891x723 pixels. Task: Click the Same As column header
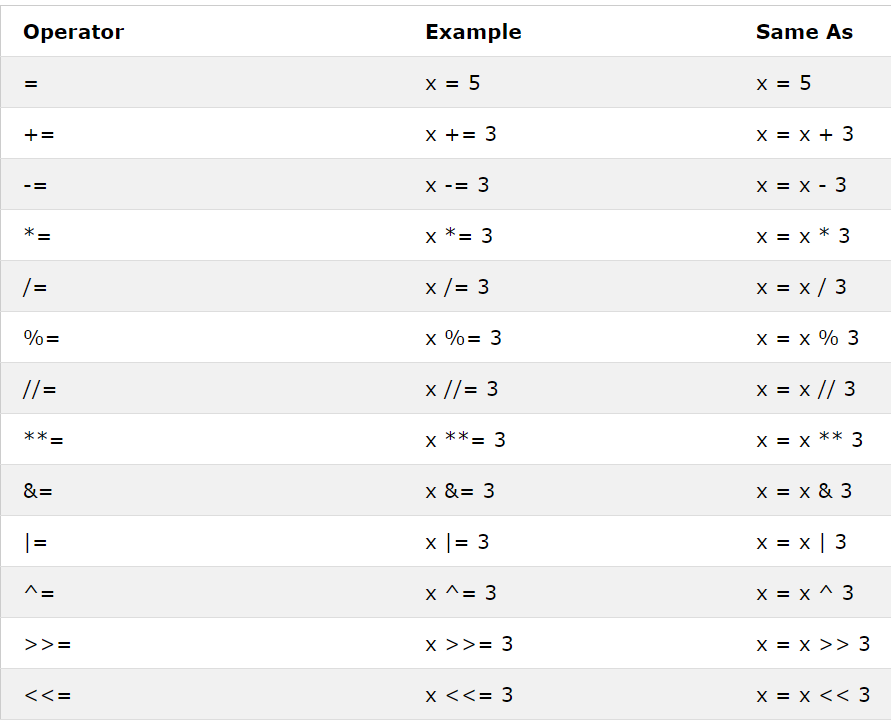tap(804, 32)
